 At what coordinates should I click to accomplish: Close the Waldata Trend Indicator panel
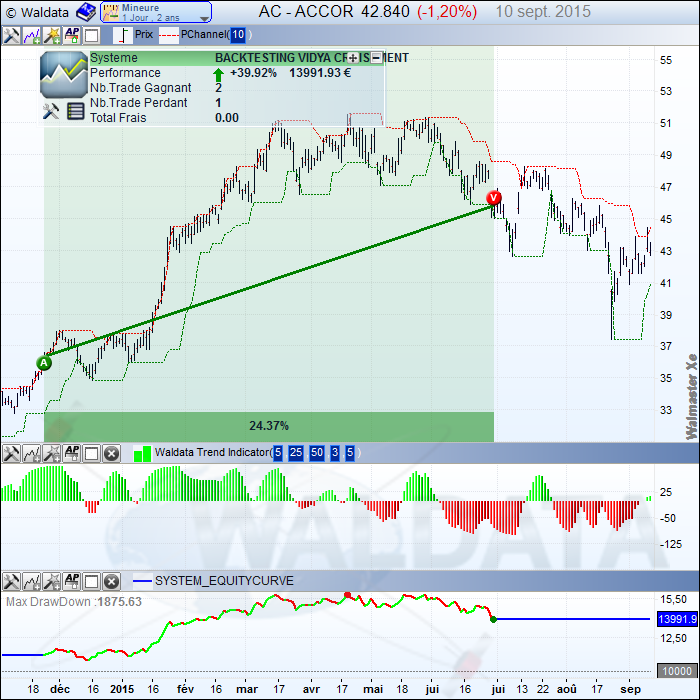click(x=111, y=454)
